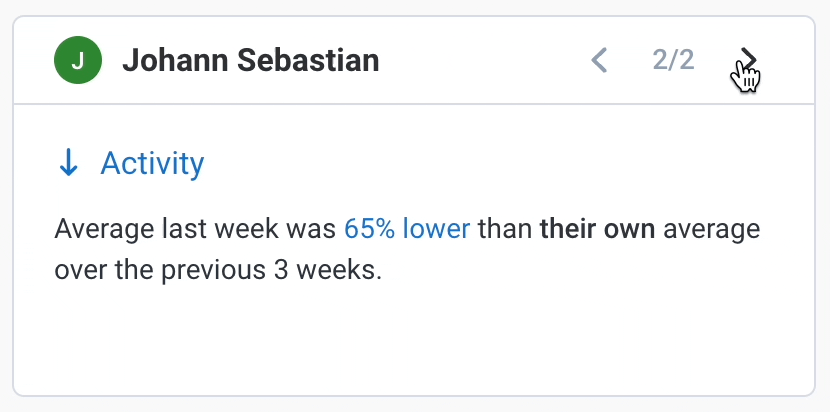Open the Activity heading link

pos(152,163)
